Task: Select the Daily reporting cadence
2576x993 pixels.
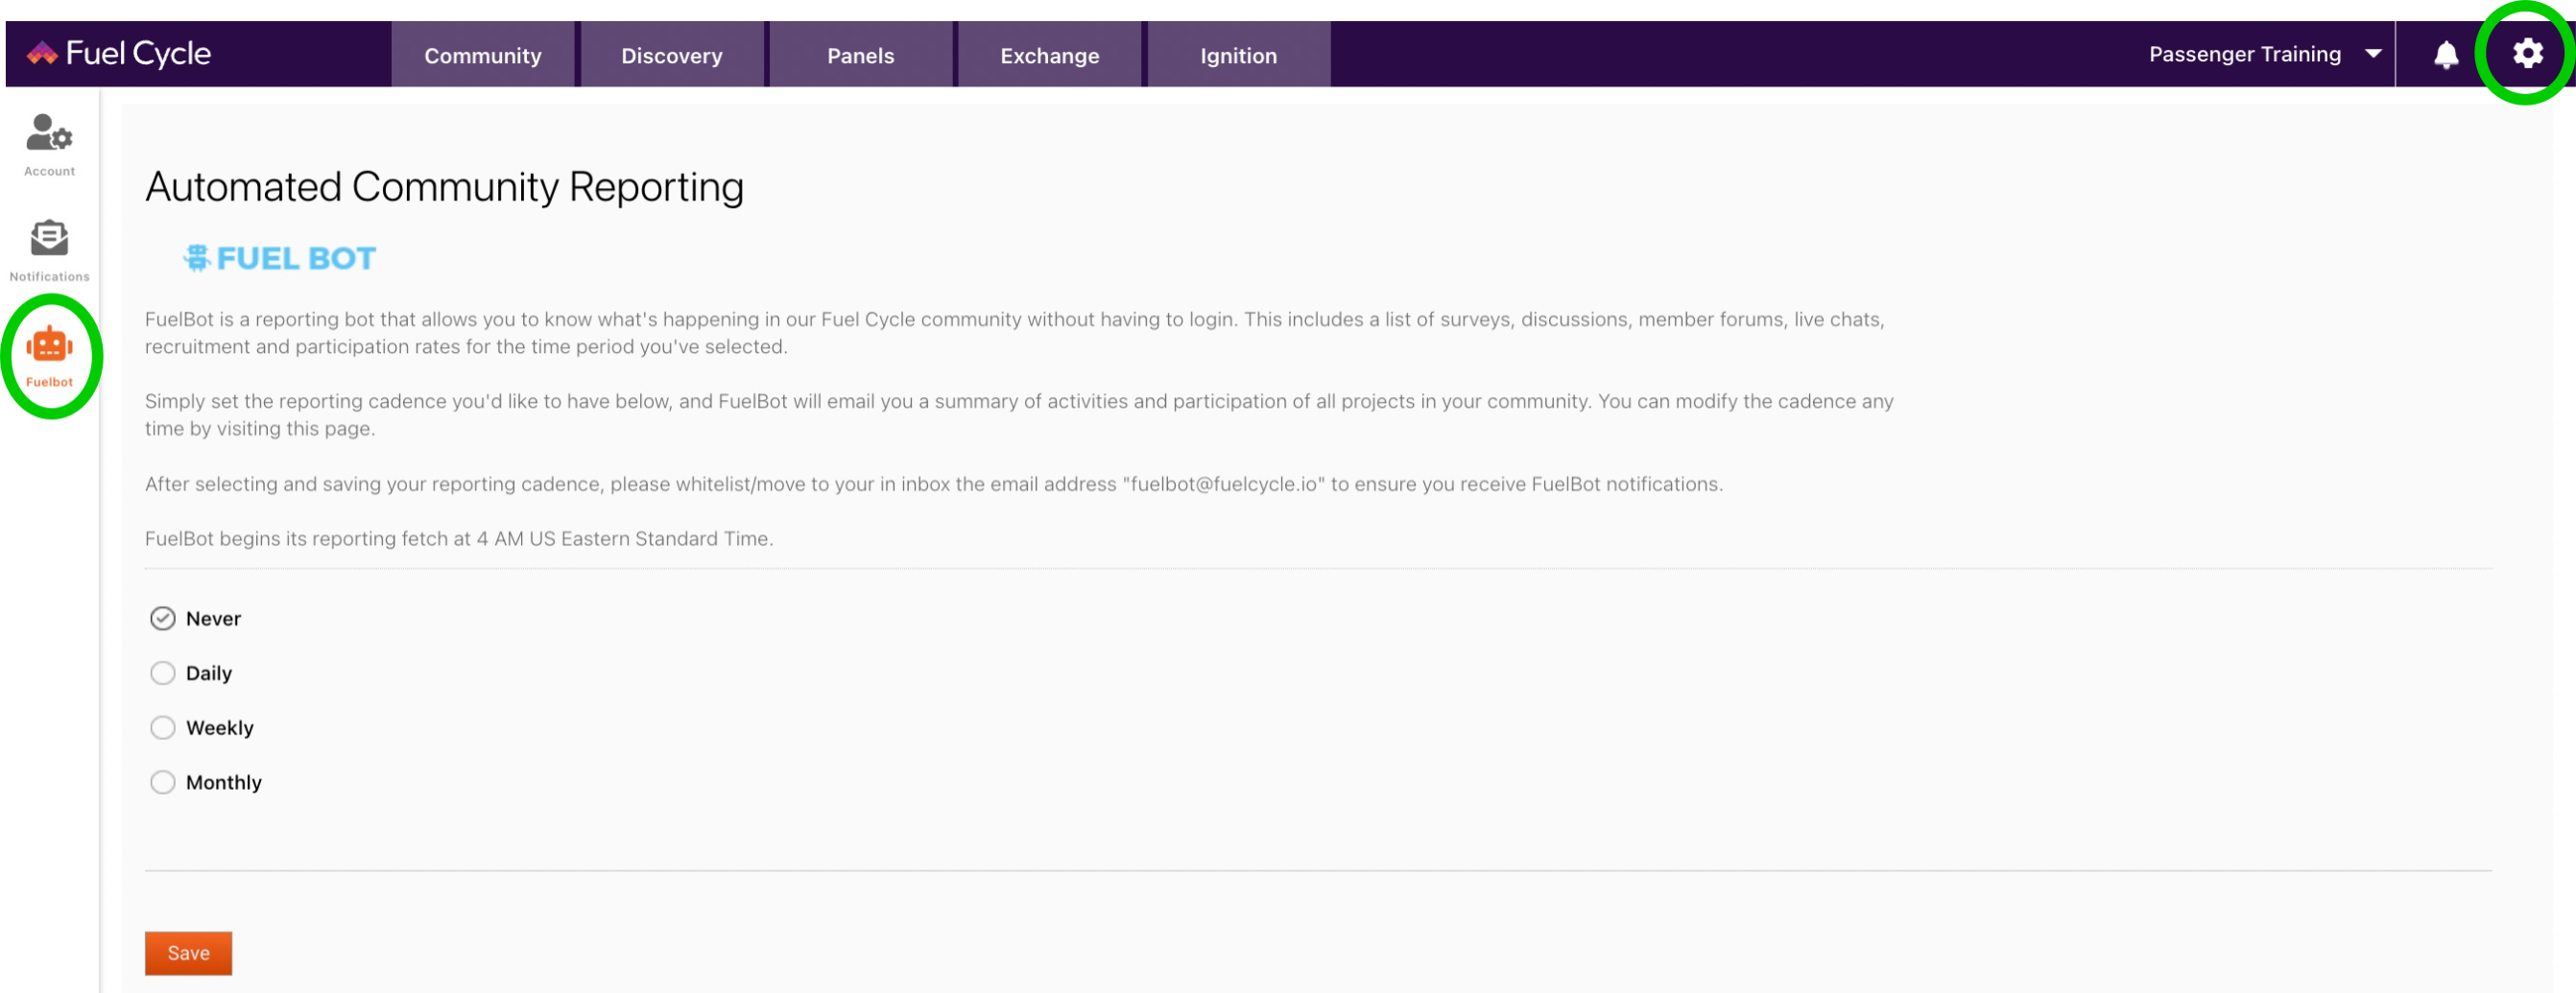Action: pos(162,673)
